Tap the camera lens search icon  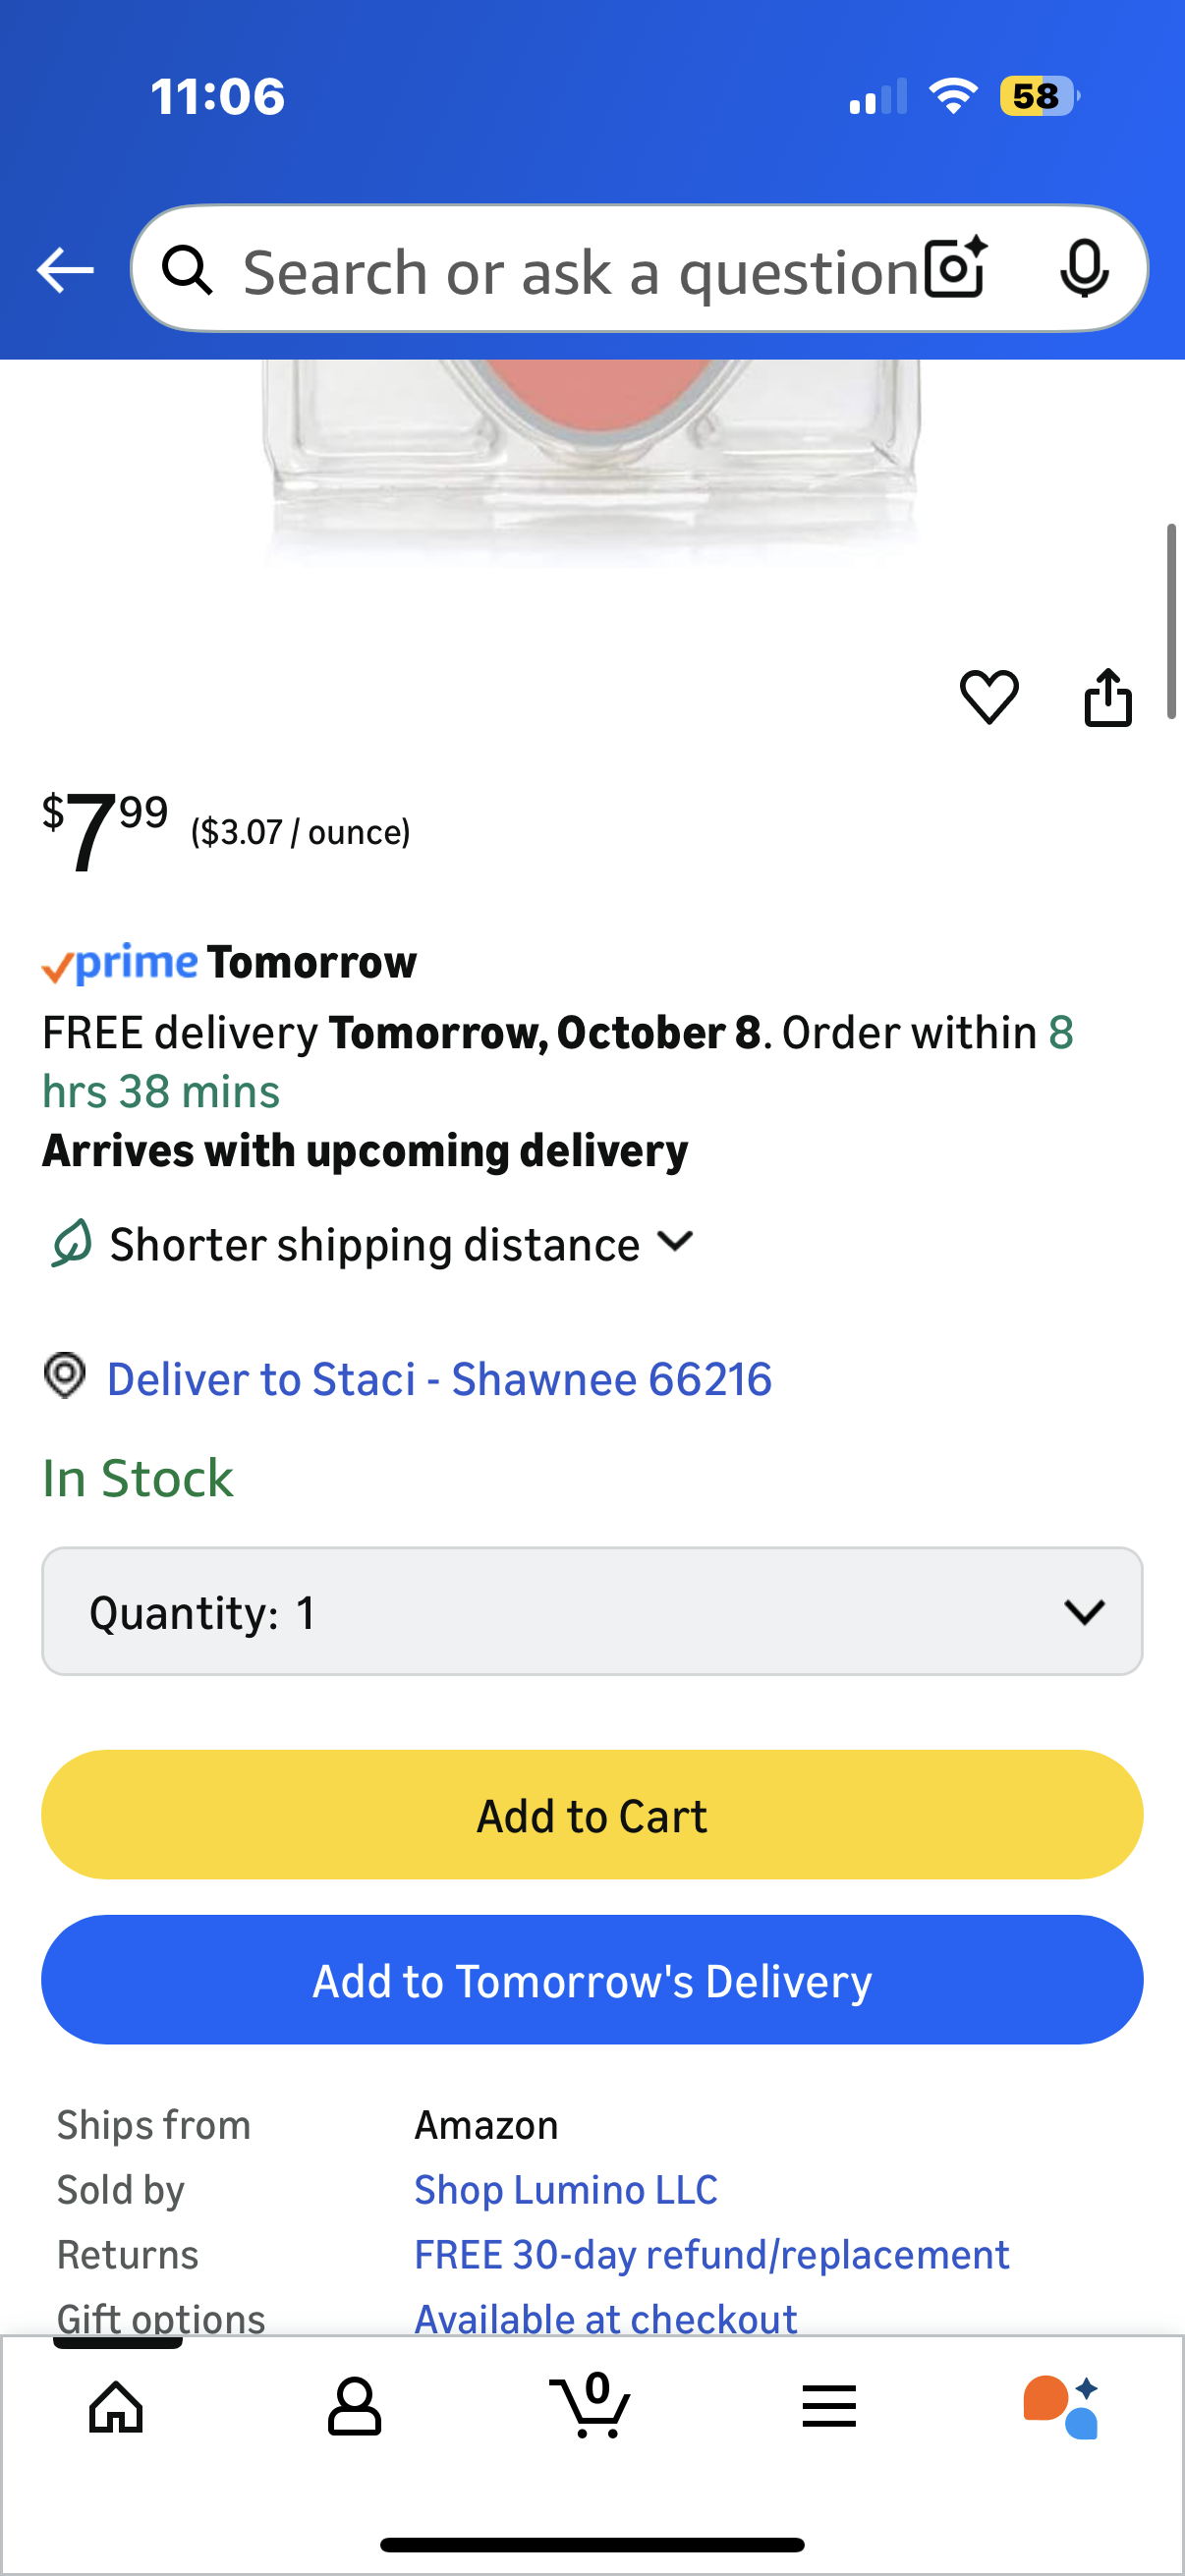955,269
